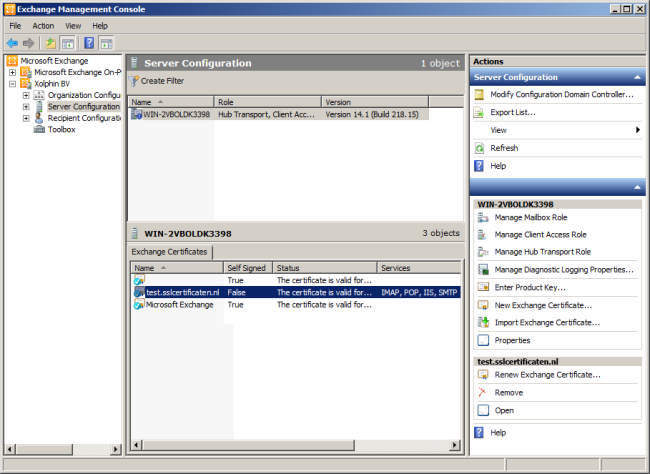Select the test.sslcertificaten.nl certificate row
Screen dimensions: 650x474
pyautogui.click(x=296, y=292)
